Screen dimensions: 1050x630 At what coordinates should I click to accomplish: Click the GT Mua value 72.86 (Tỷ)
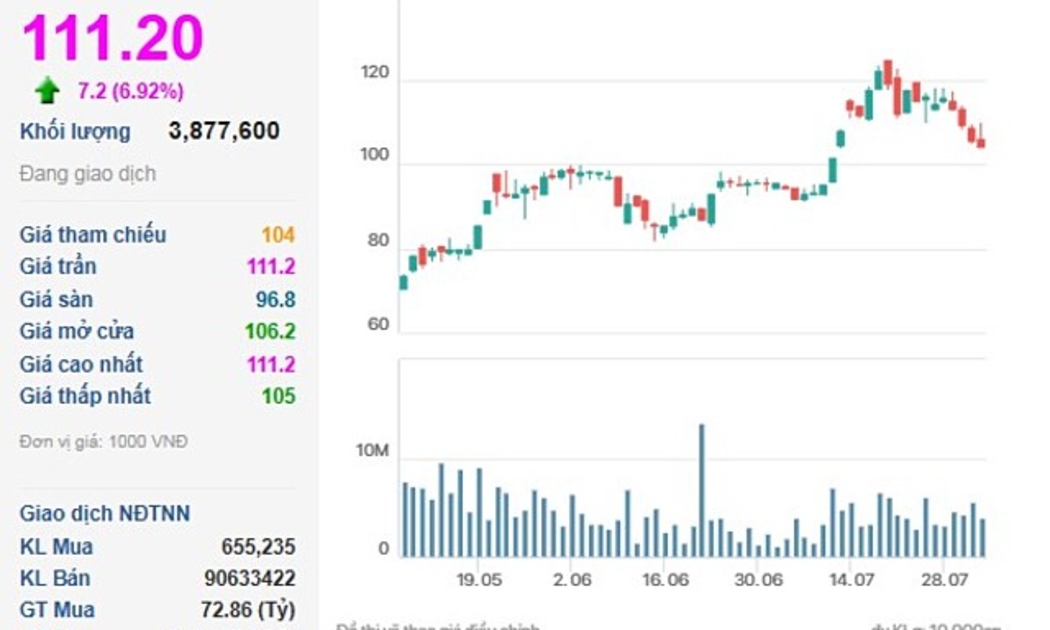tap(247, 610)
